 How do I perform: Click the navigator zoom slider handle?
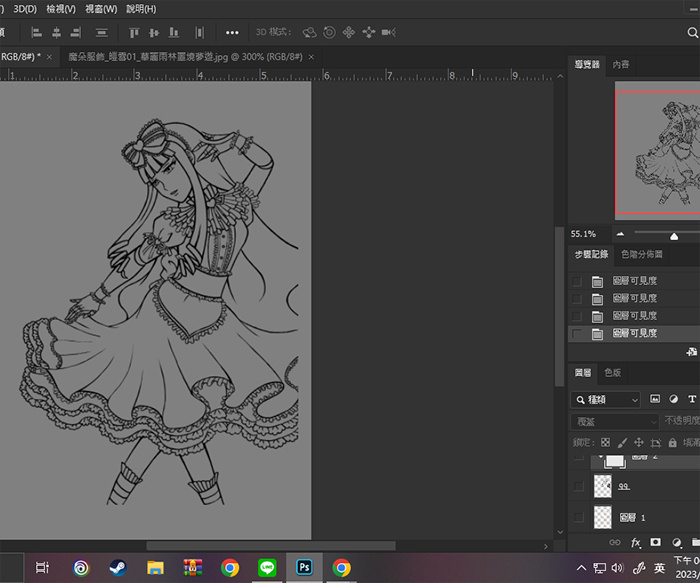click(674, 237)
